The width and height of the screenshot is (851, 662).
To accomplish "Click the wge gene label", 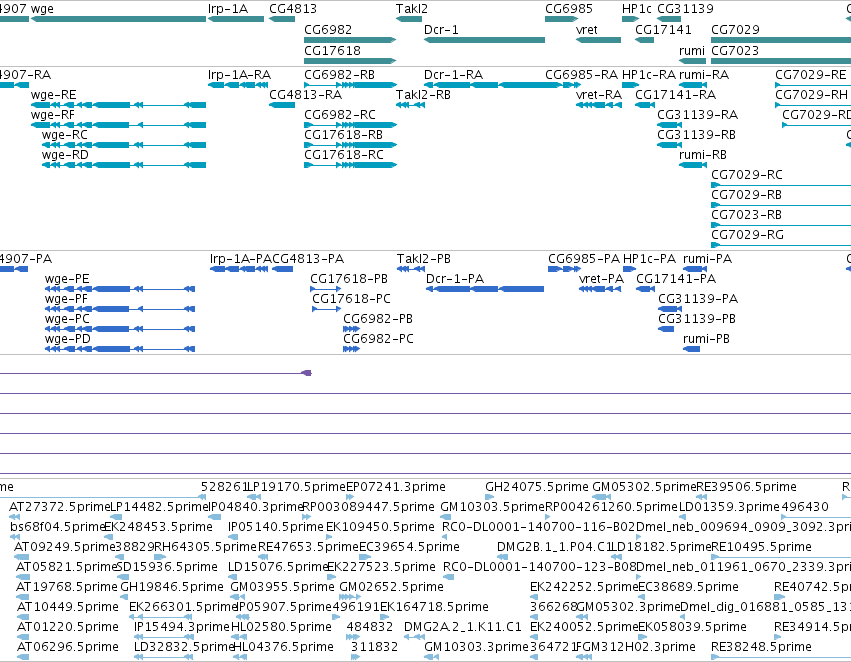I will (42, 9).
